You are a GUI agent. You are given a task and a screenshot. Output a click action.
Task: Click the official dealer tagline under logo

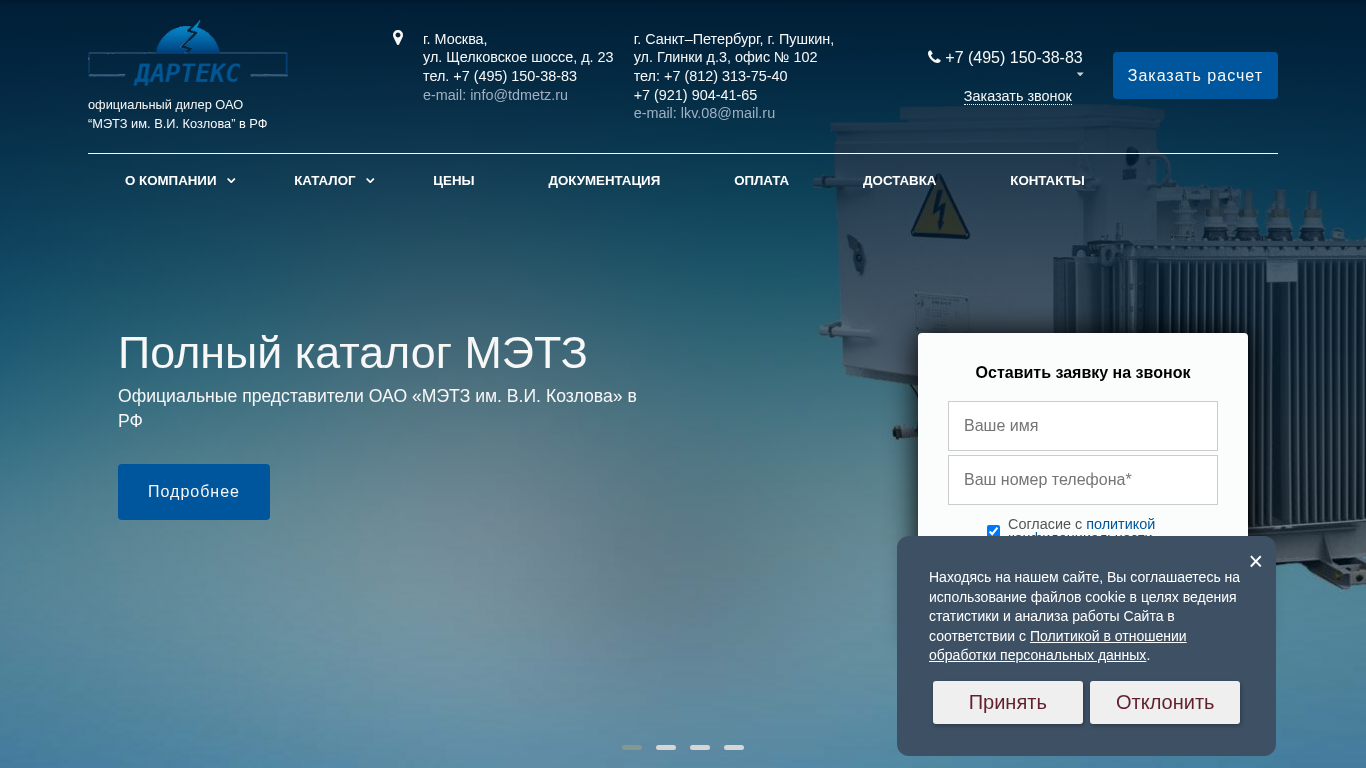coord(178,114)
